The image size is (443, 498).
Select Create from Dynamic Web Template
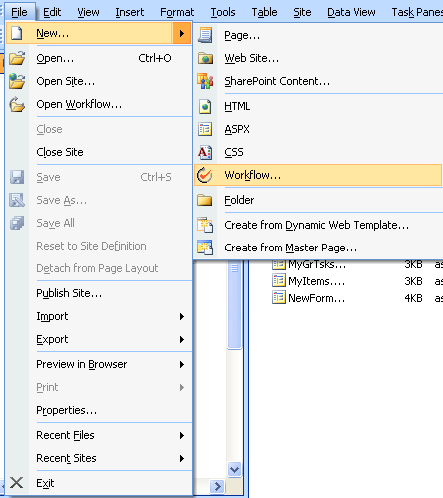(x=318, y=225)
